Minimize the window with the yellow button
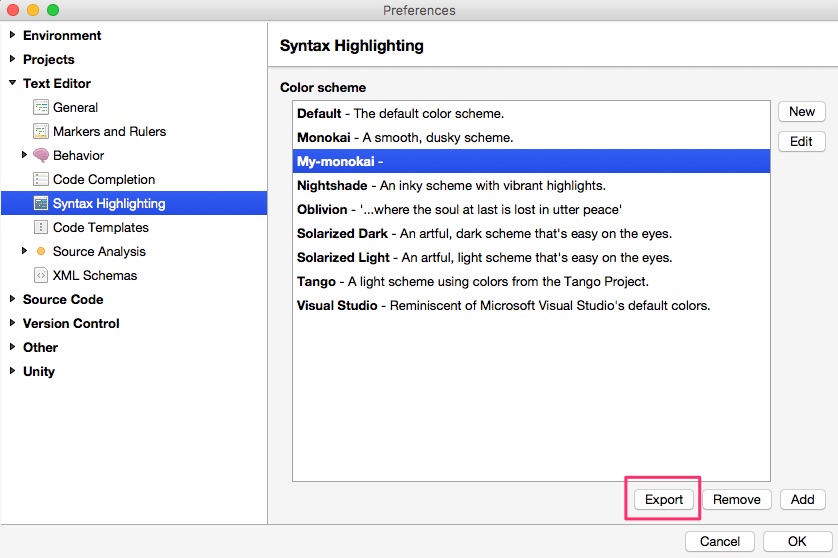 pyautogui.click(x=33, y=10)
